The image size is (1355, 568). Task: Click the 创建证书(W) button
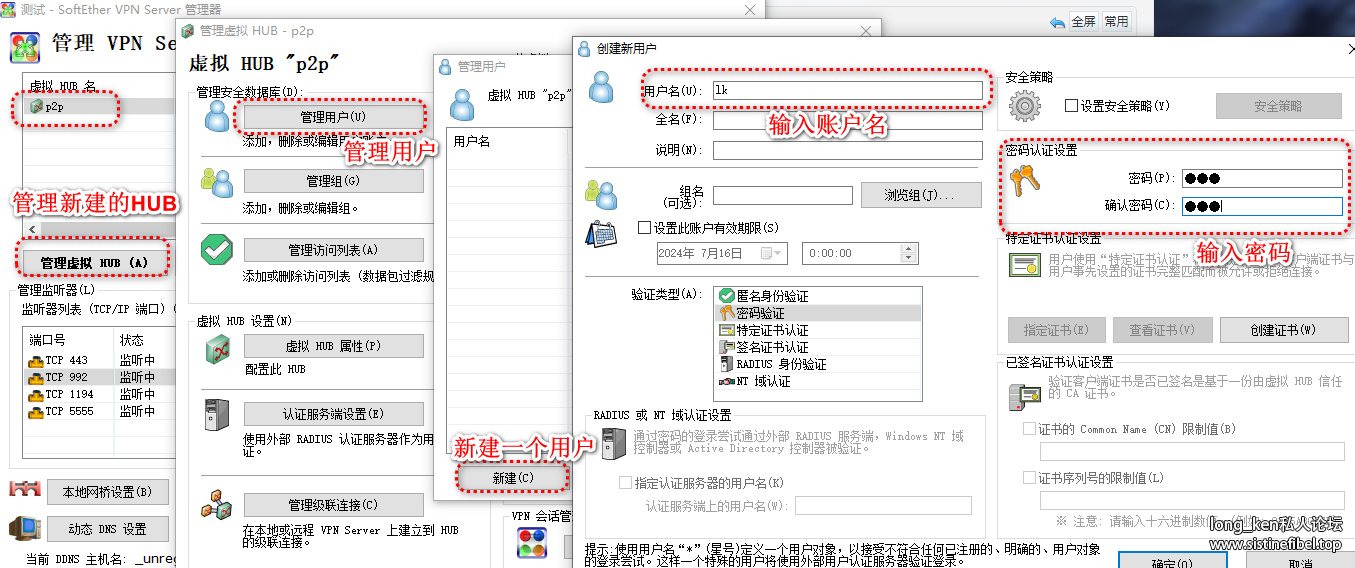coord(1283,330)
